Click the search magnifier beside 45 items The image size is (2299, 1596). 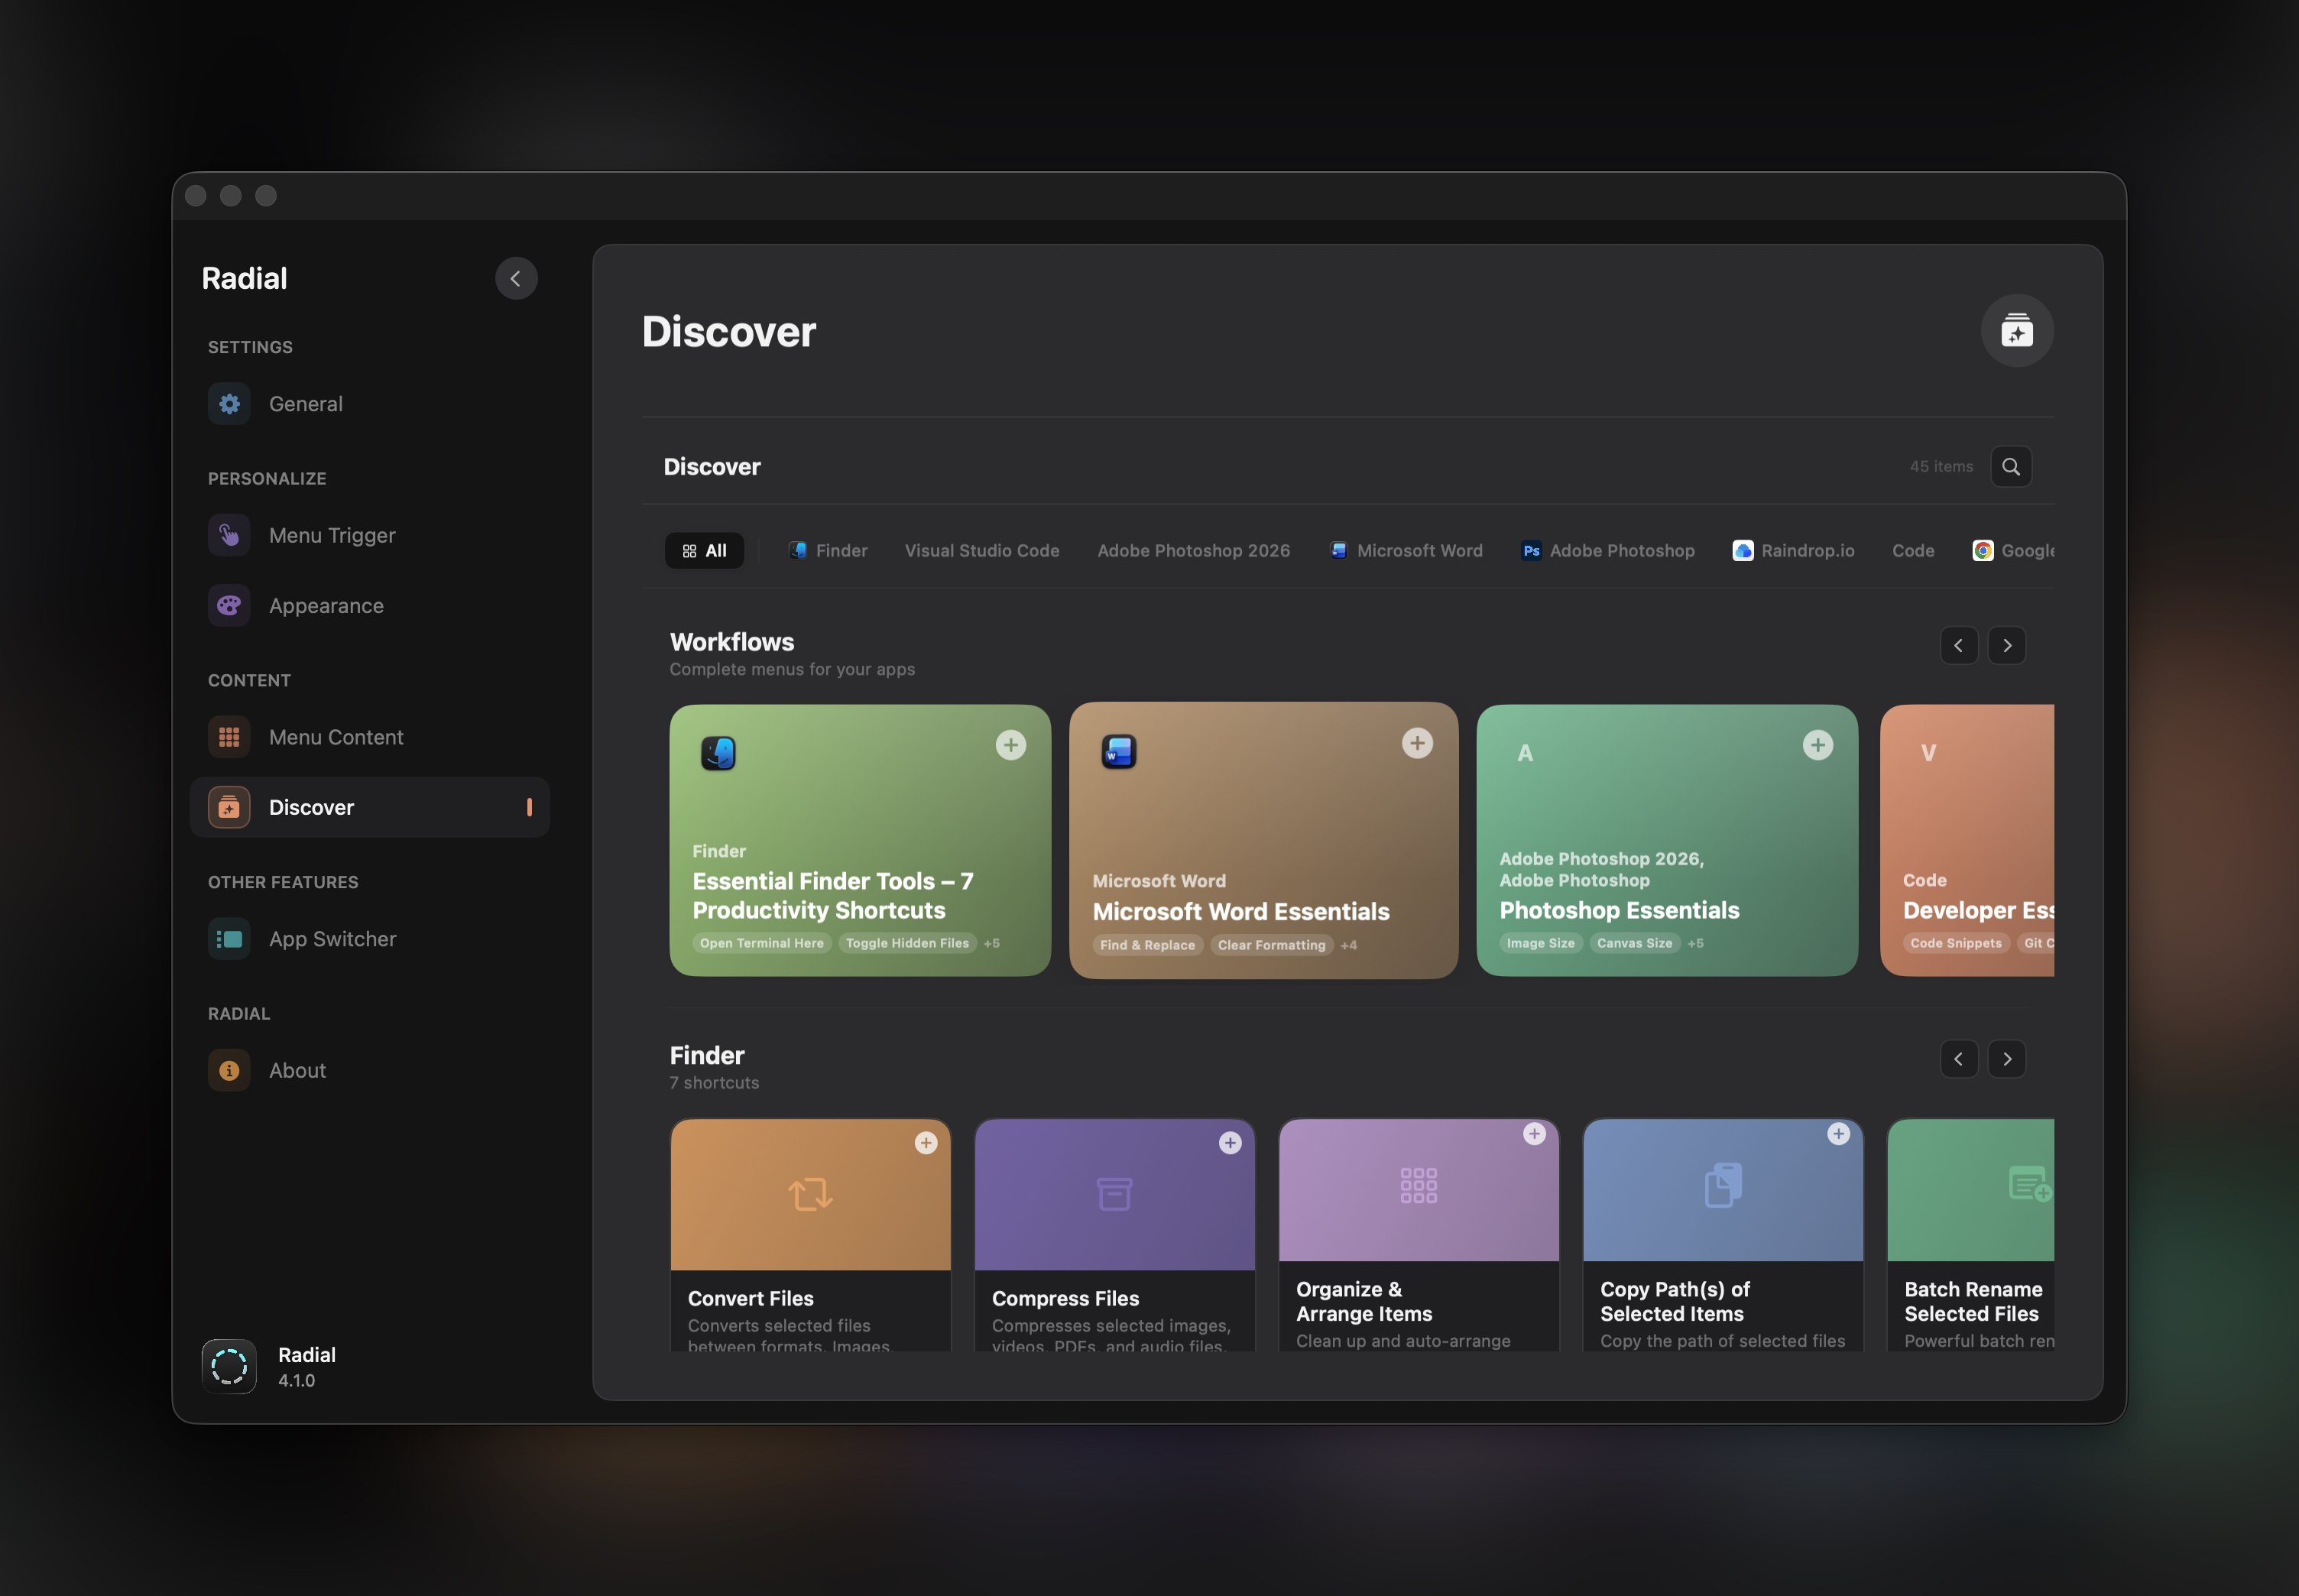point(2011,466)
